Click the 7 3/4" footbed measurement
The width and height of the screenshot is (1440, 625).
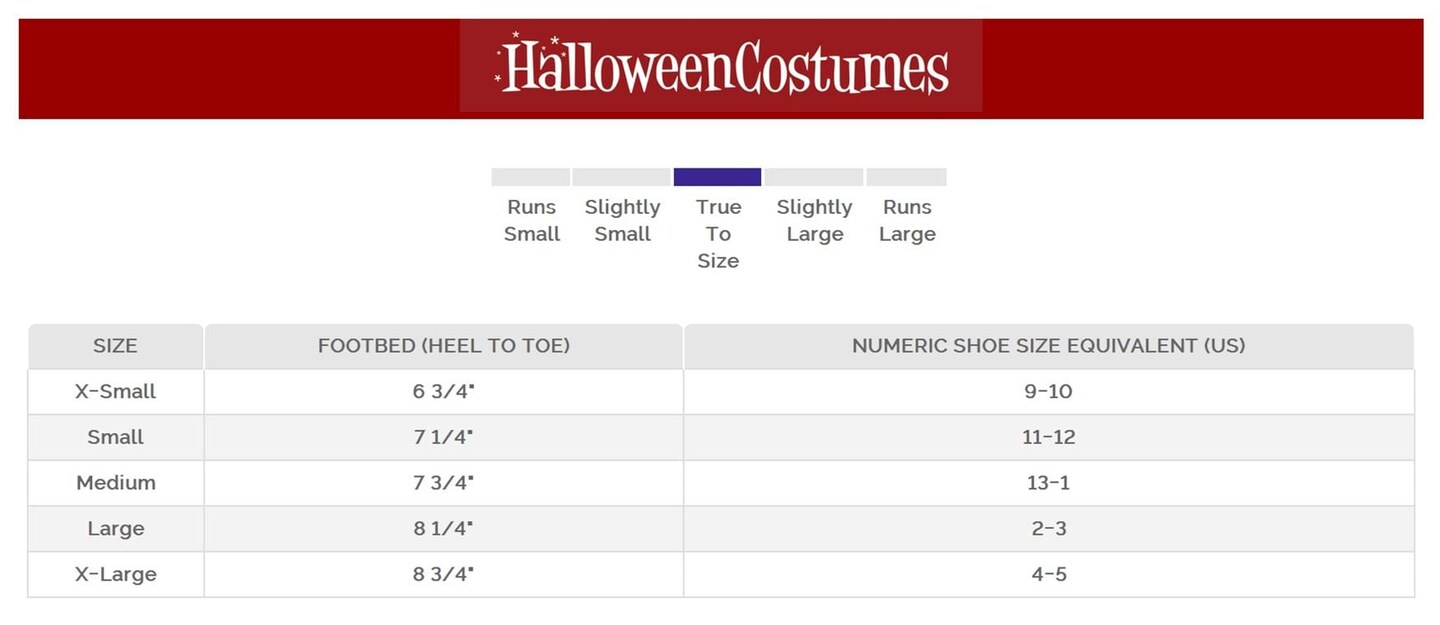pyautogui.click(x=444, y=483)
